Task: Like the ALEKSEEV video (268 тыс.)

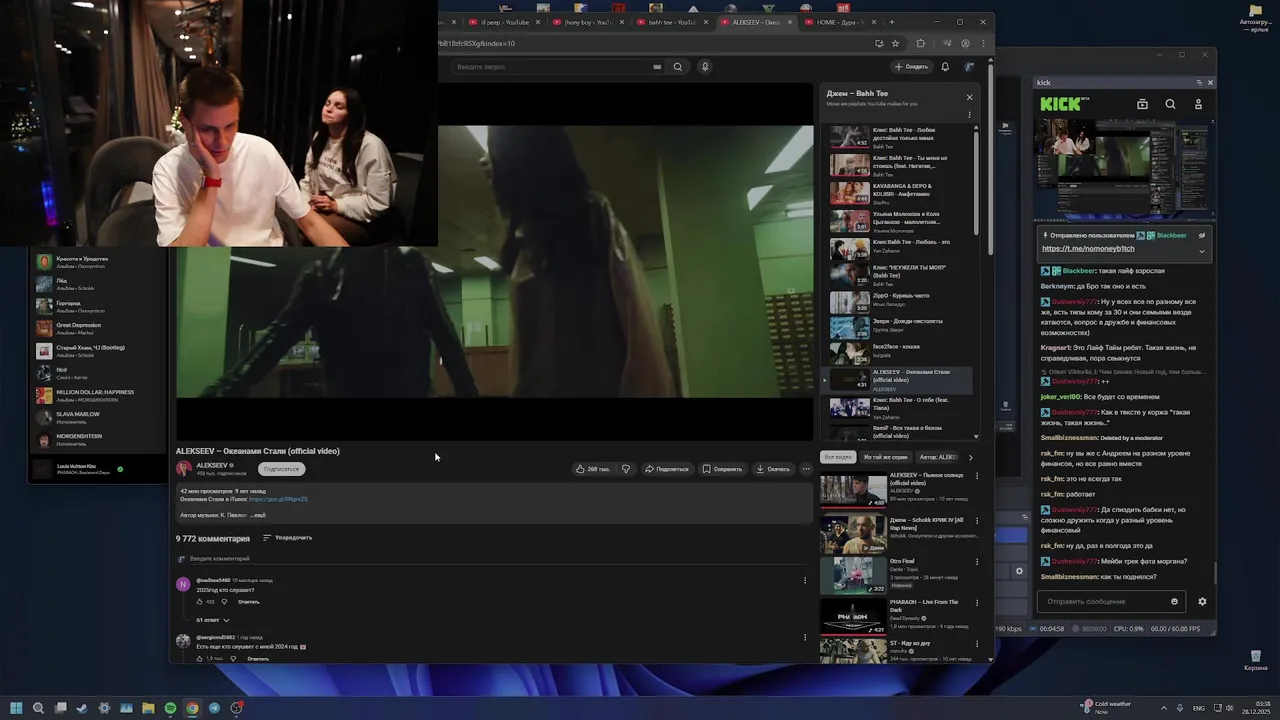Action: [x=592, y=469]
